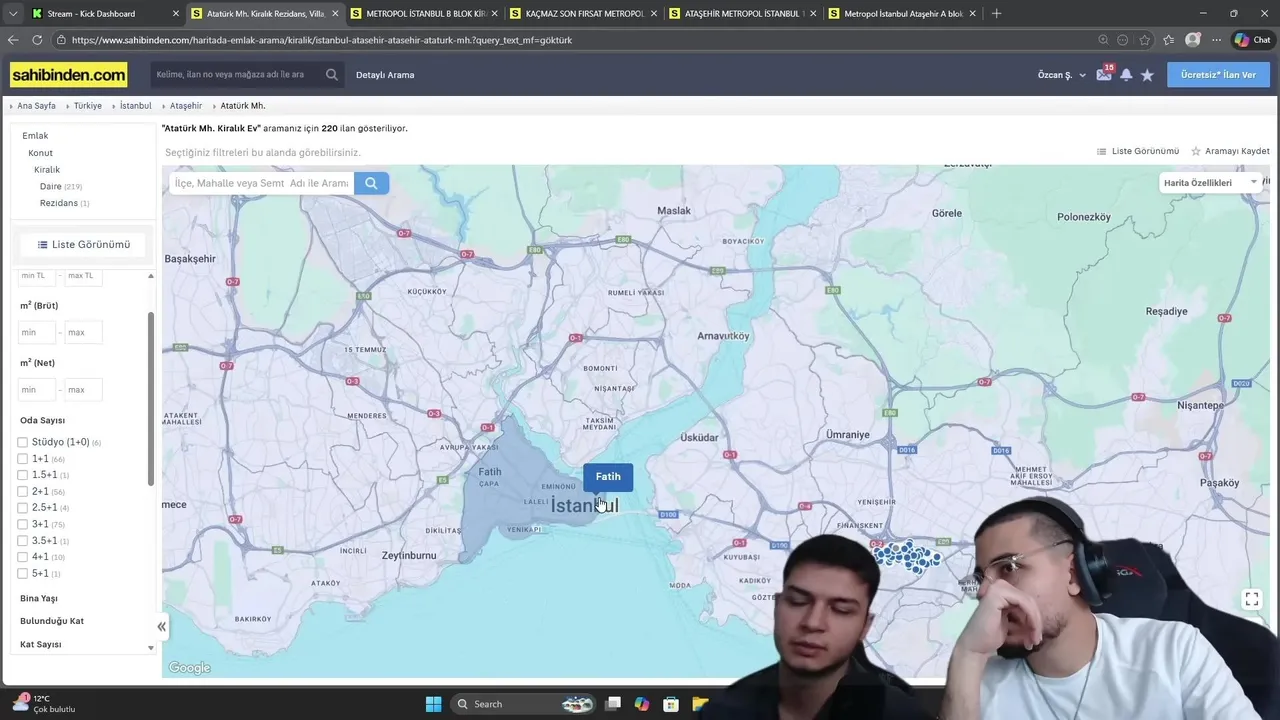Open File Explorer from the taskbar
Viewport: 1280px width, 720px height.
point(700,704)
